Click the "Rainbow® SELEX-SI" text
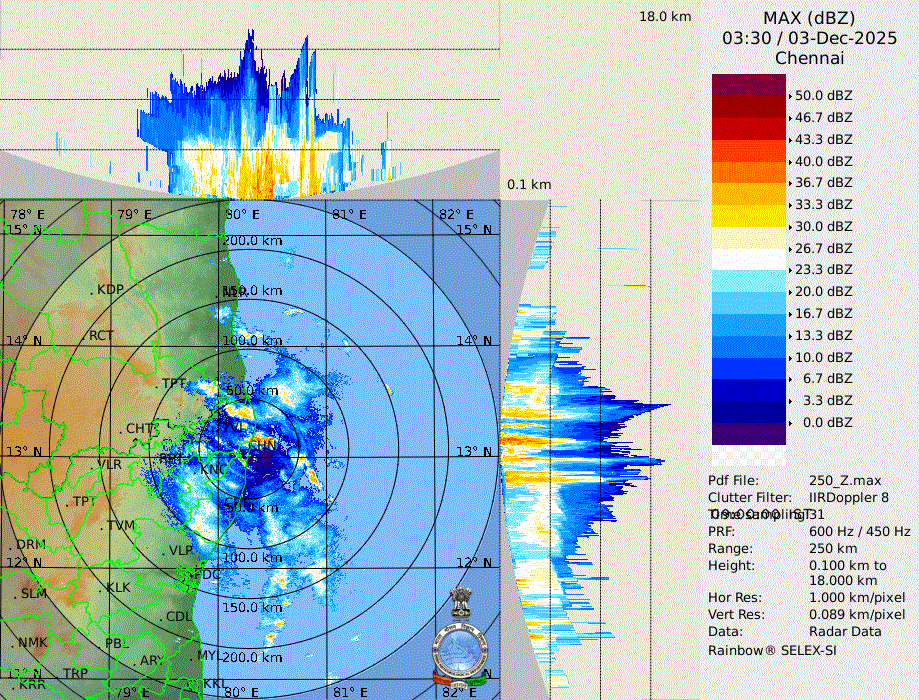 point(772,651)
